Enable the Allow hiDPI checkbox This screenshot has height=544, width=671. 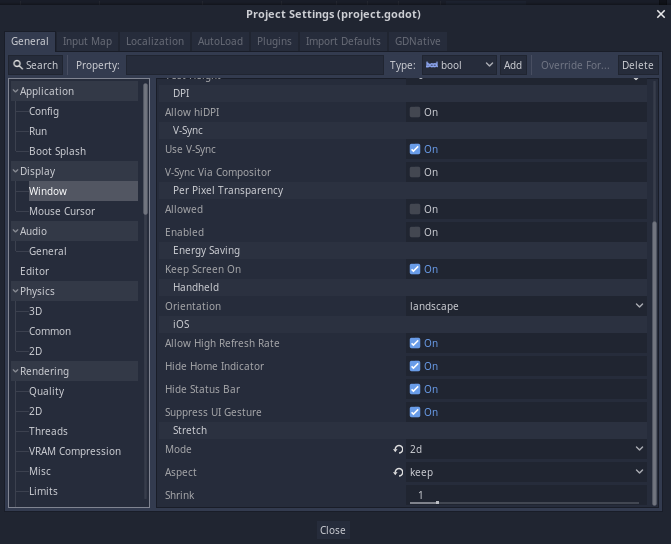[415, 112]
